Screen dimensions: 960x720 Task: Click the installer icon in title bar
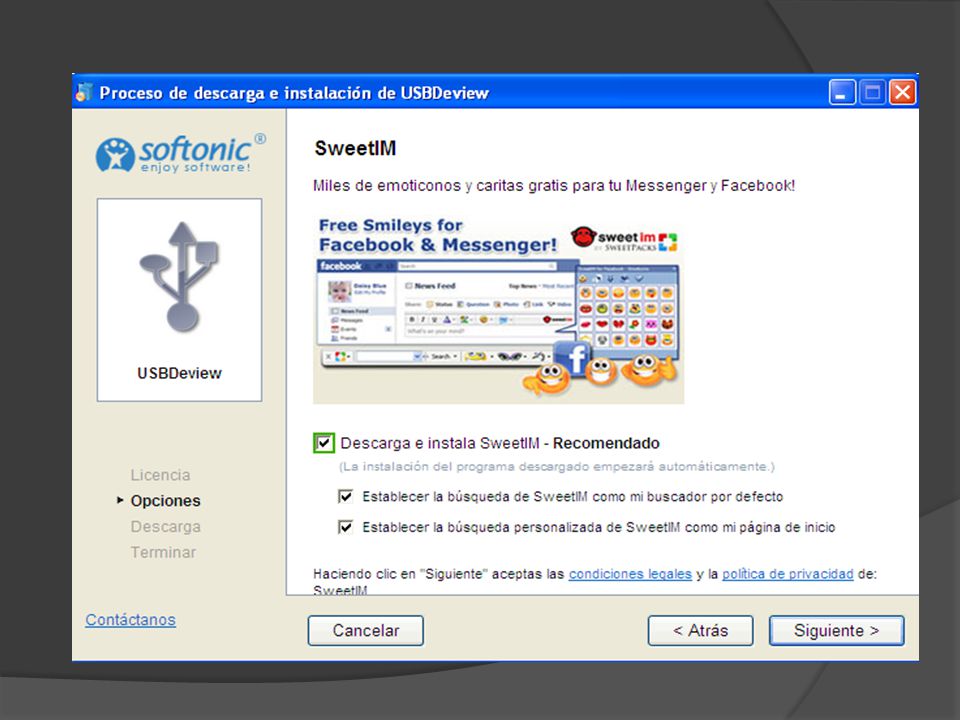tap(83, 92)
